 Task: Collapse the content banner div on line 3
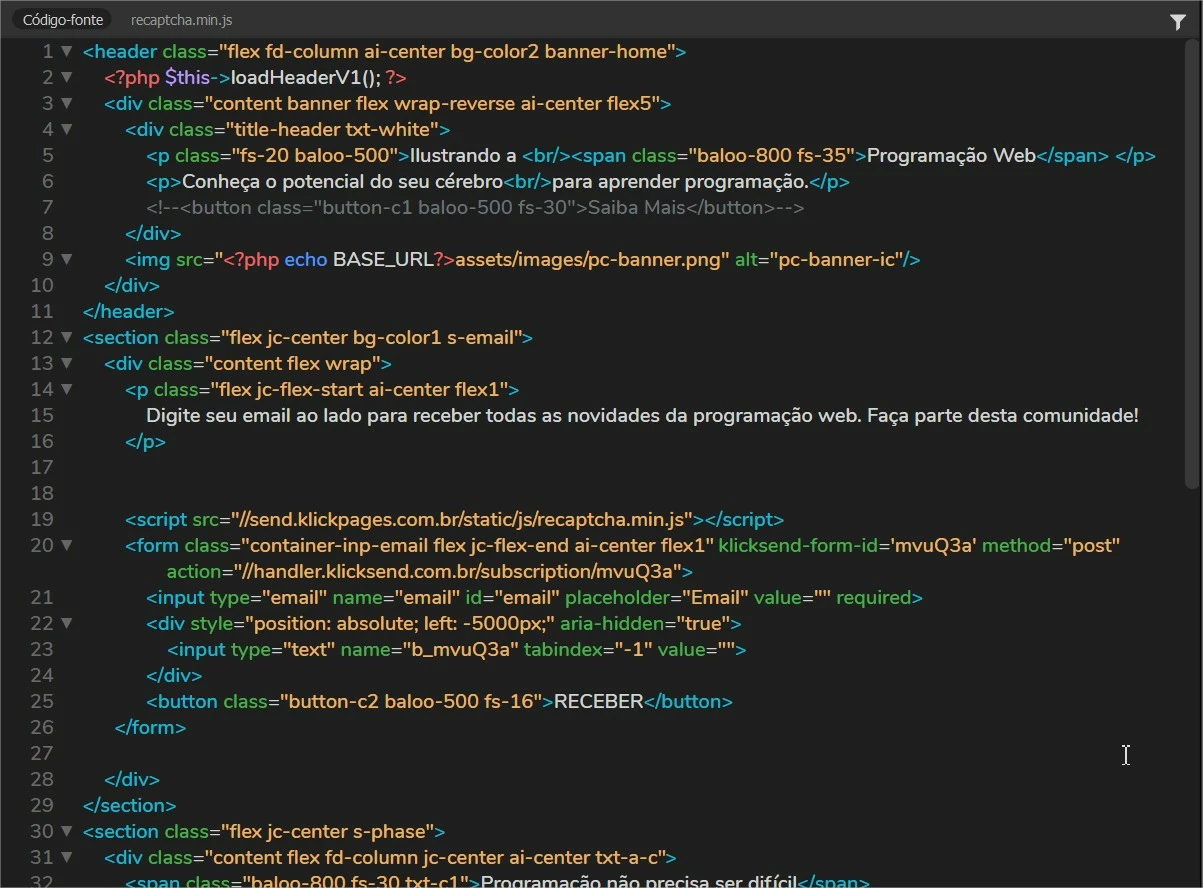point(66,103)
